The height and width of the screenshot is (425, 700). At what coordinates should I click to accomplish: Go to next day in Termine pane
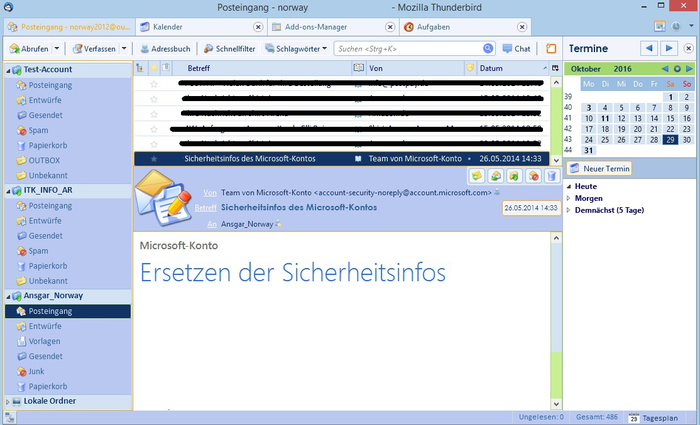click(669, 48)
